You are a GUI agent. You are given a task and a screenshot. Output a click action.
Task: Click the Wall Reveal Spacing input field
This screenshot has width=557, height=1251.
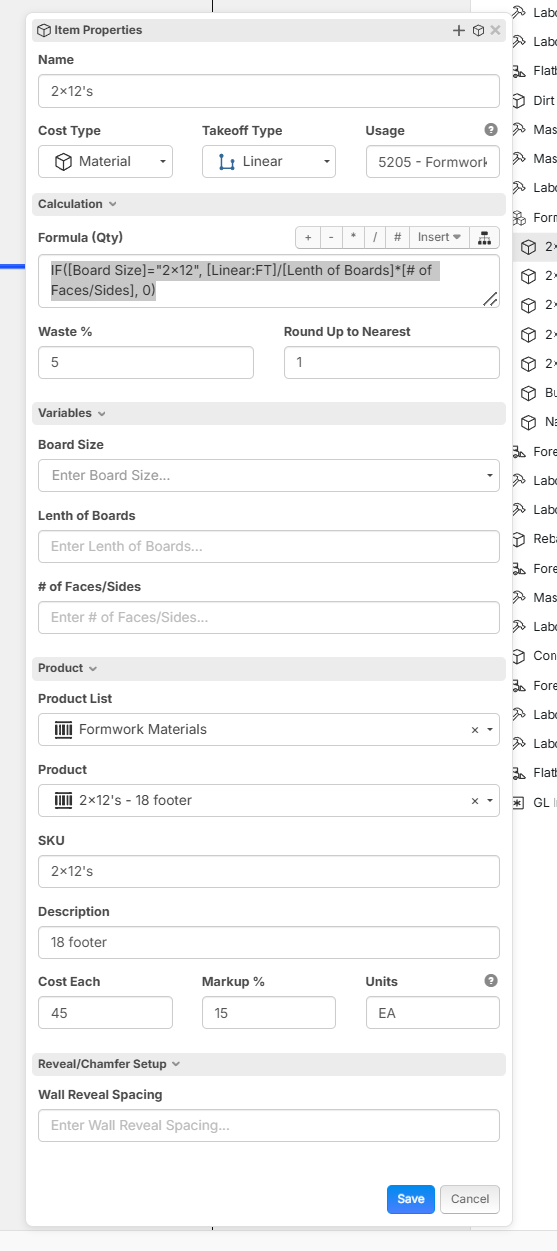(x=269, y=1125)
